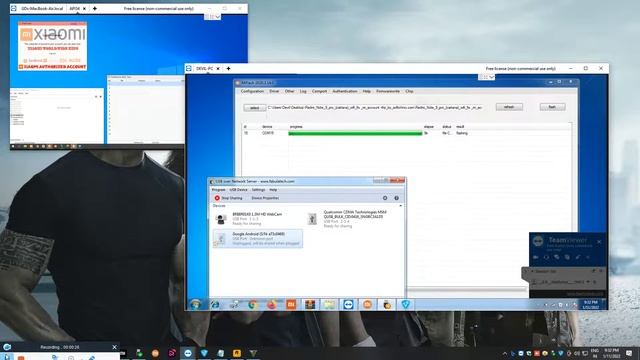Click the yellow app icon in host taskbar

237,353
